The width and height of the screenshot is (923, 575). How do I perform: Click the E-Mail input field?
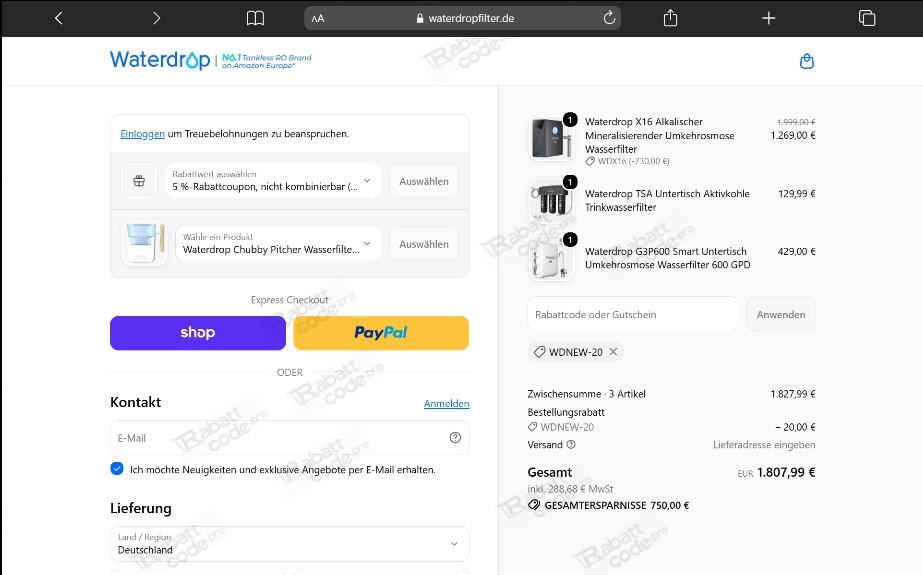pyautogui.click(x=290, y=437)
